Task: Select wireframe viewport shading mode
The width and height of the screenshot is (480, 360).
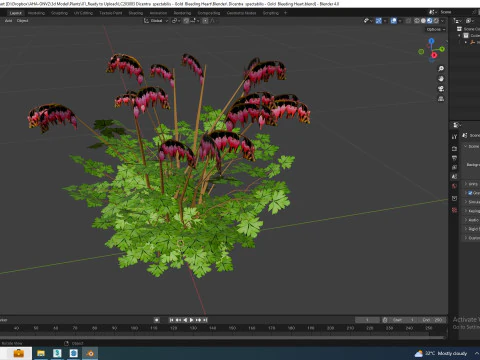Action: (x=417, y=21)
